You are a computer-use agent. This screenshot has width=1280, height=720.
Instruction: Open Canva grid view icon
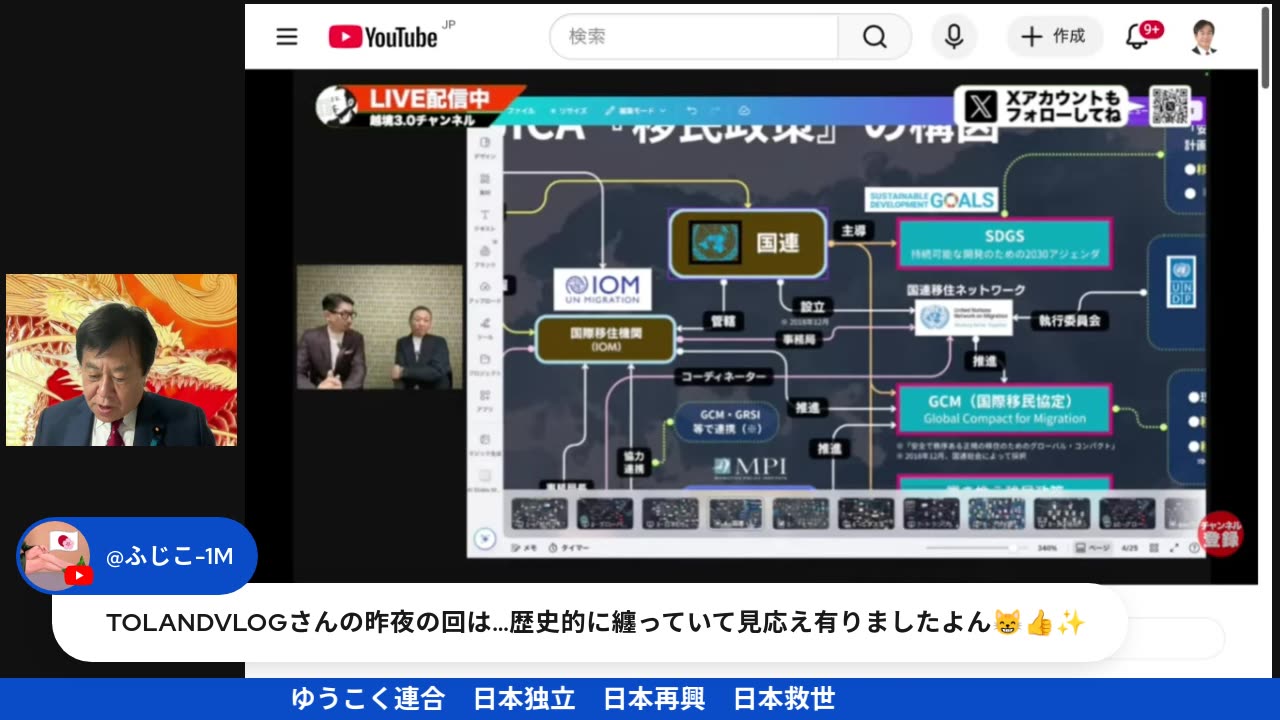(x=1153, y=548)
